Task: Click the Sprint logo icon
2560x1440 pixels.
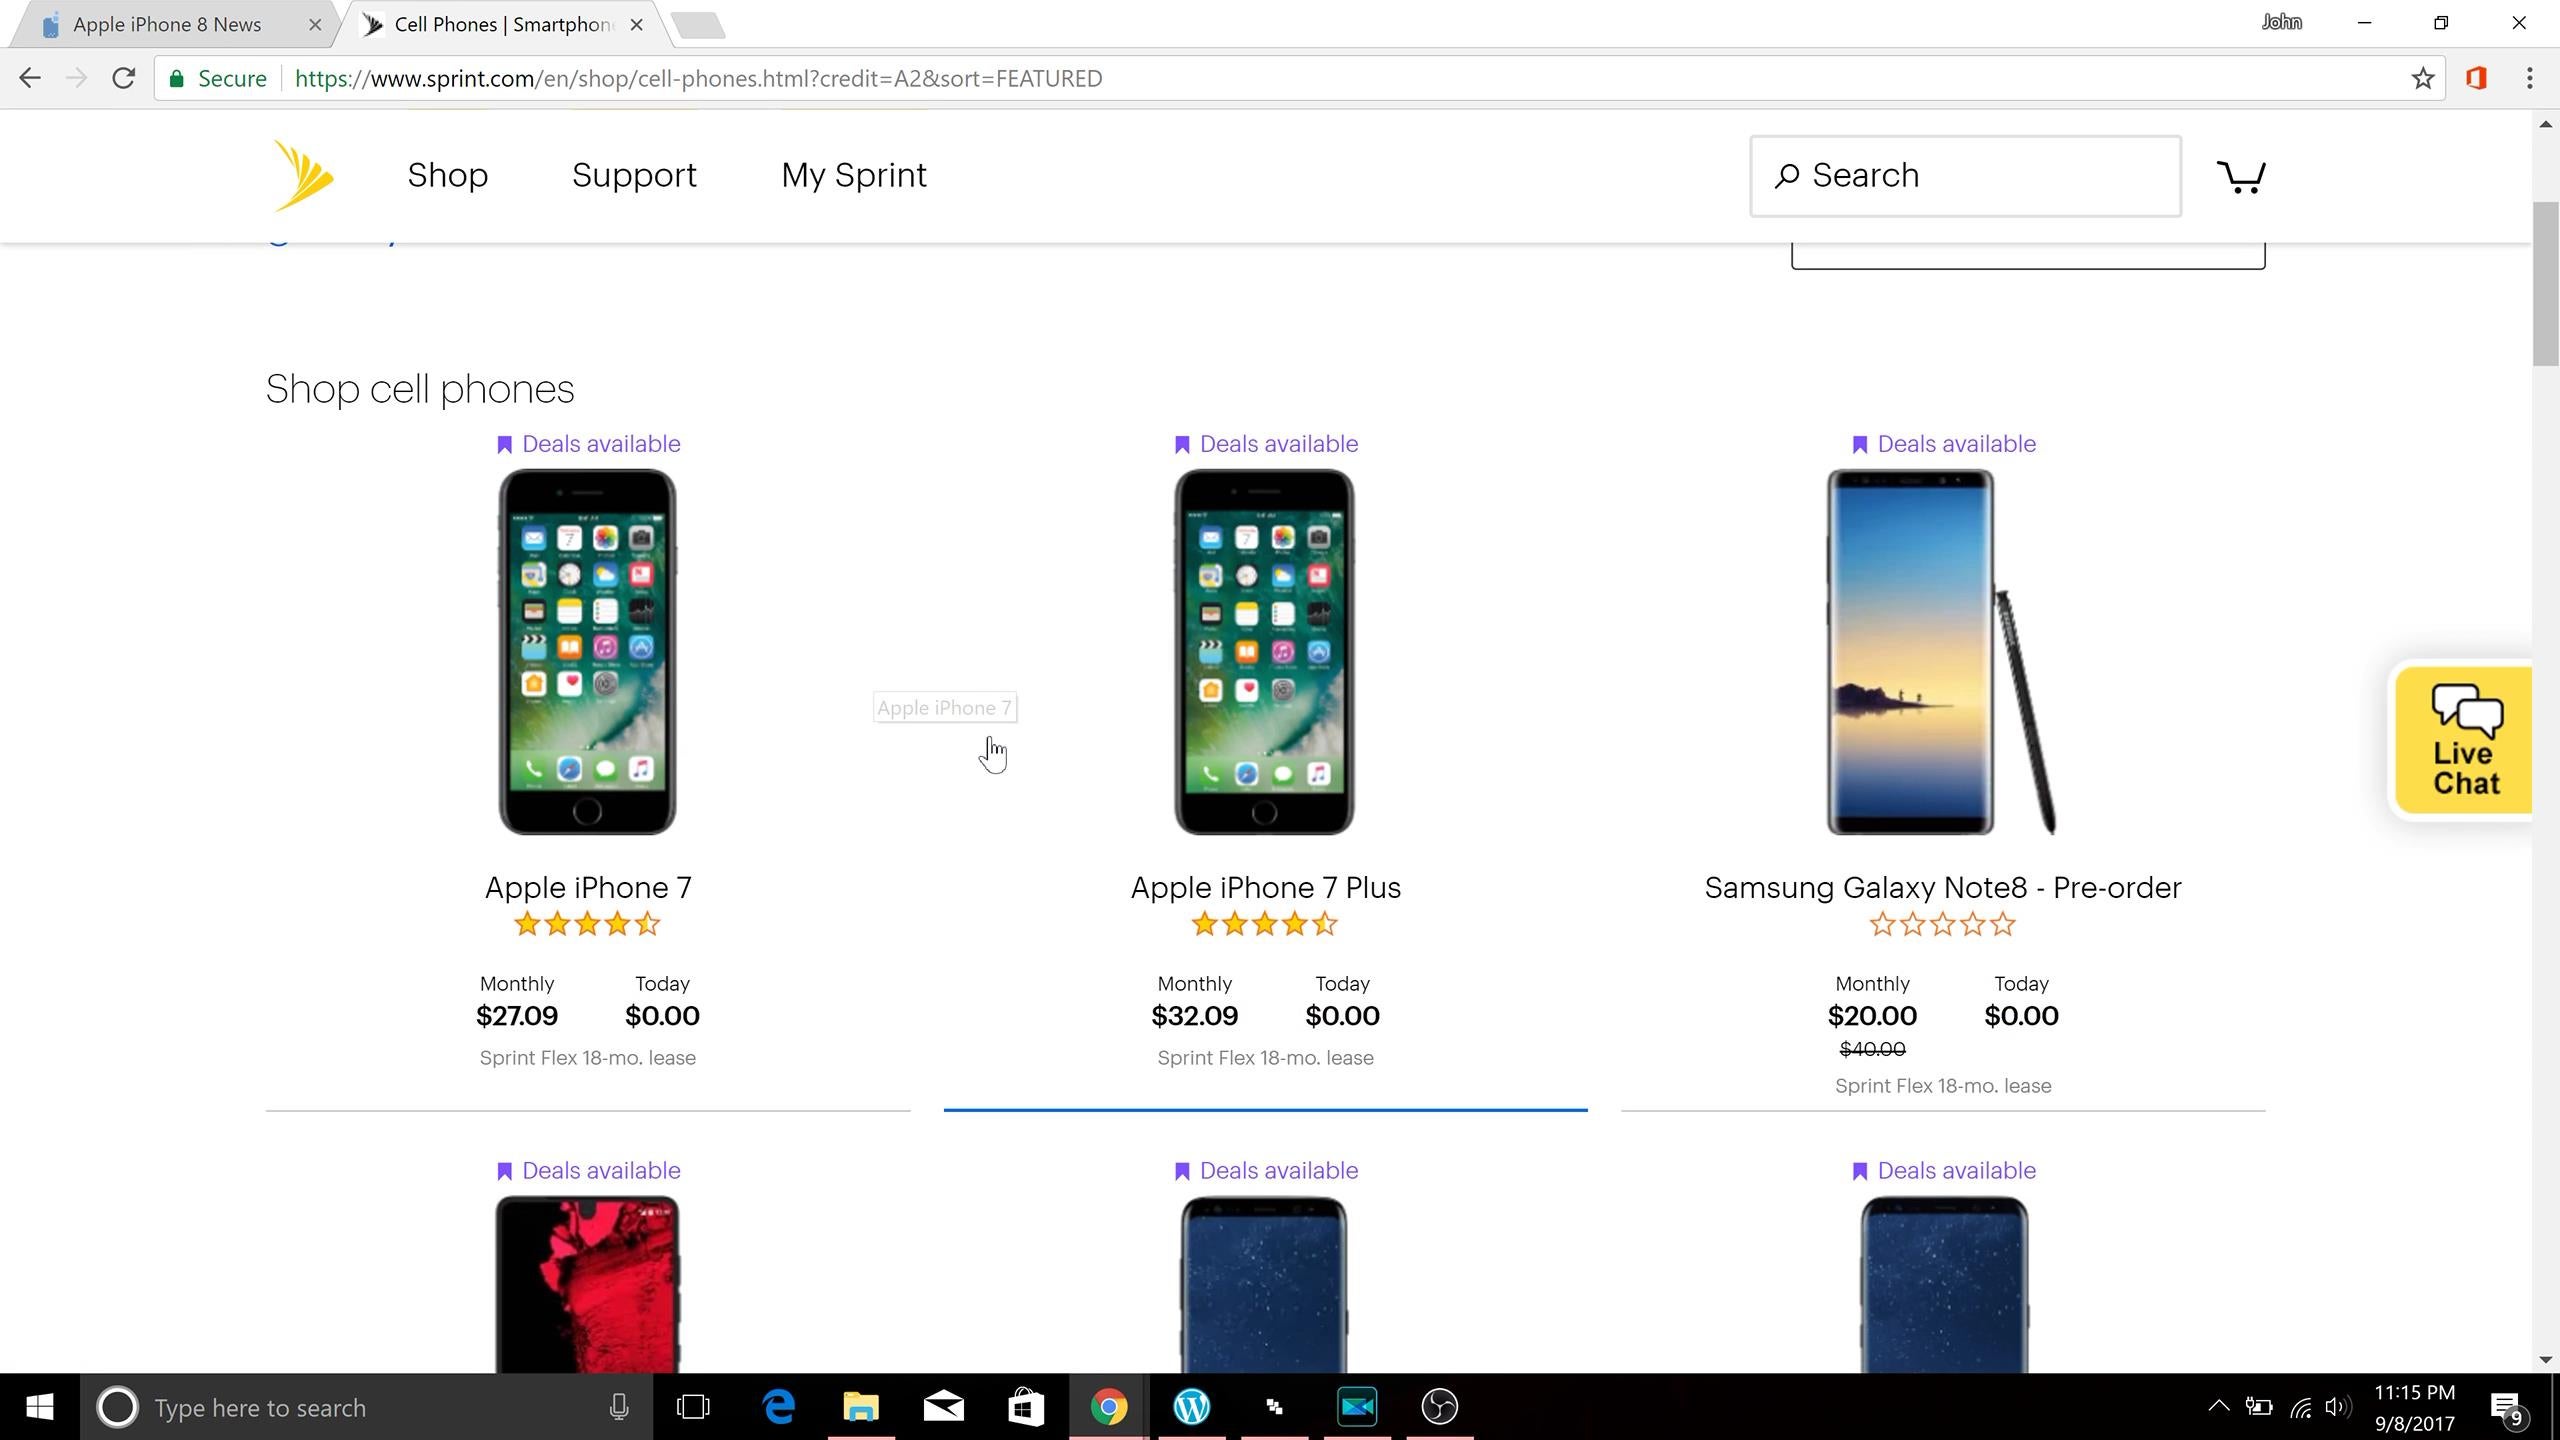Action: tap(302, 174)
